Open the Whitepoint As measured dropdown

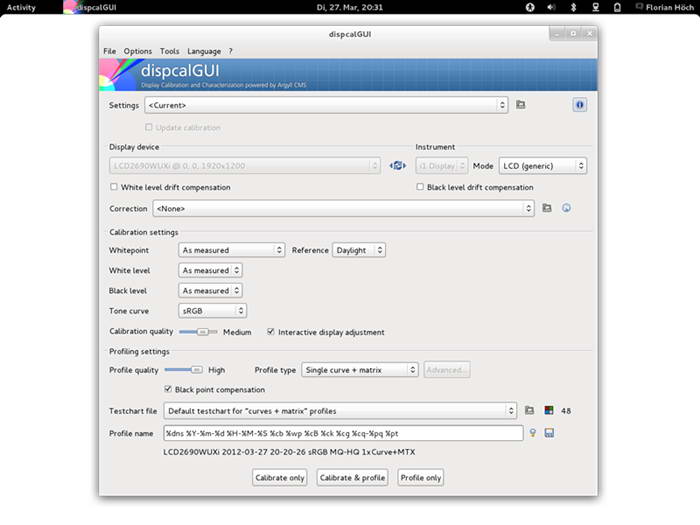(231, 250)
